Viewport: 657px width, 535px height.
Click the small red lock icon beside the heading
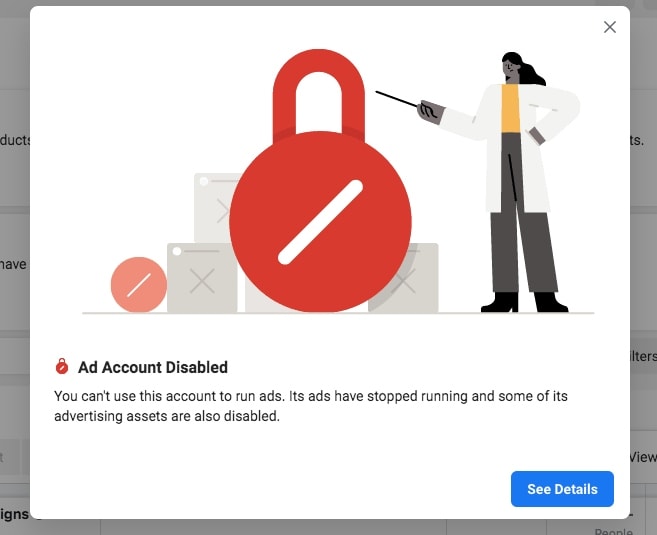(62, 367)
